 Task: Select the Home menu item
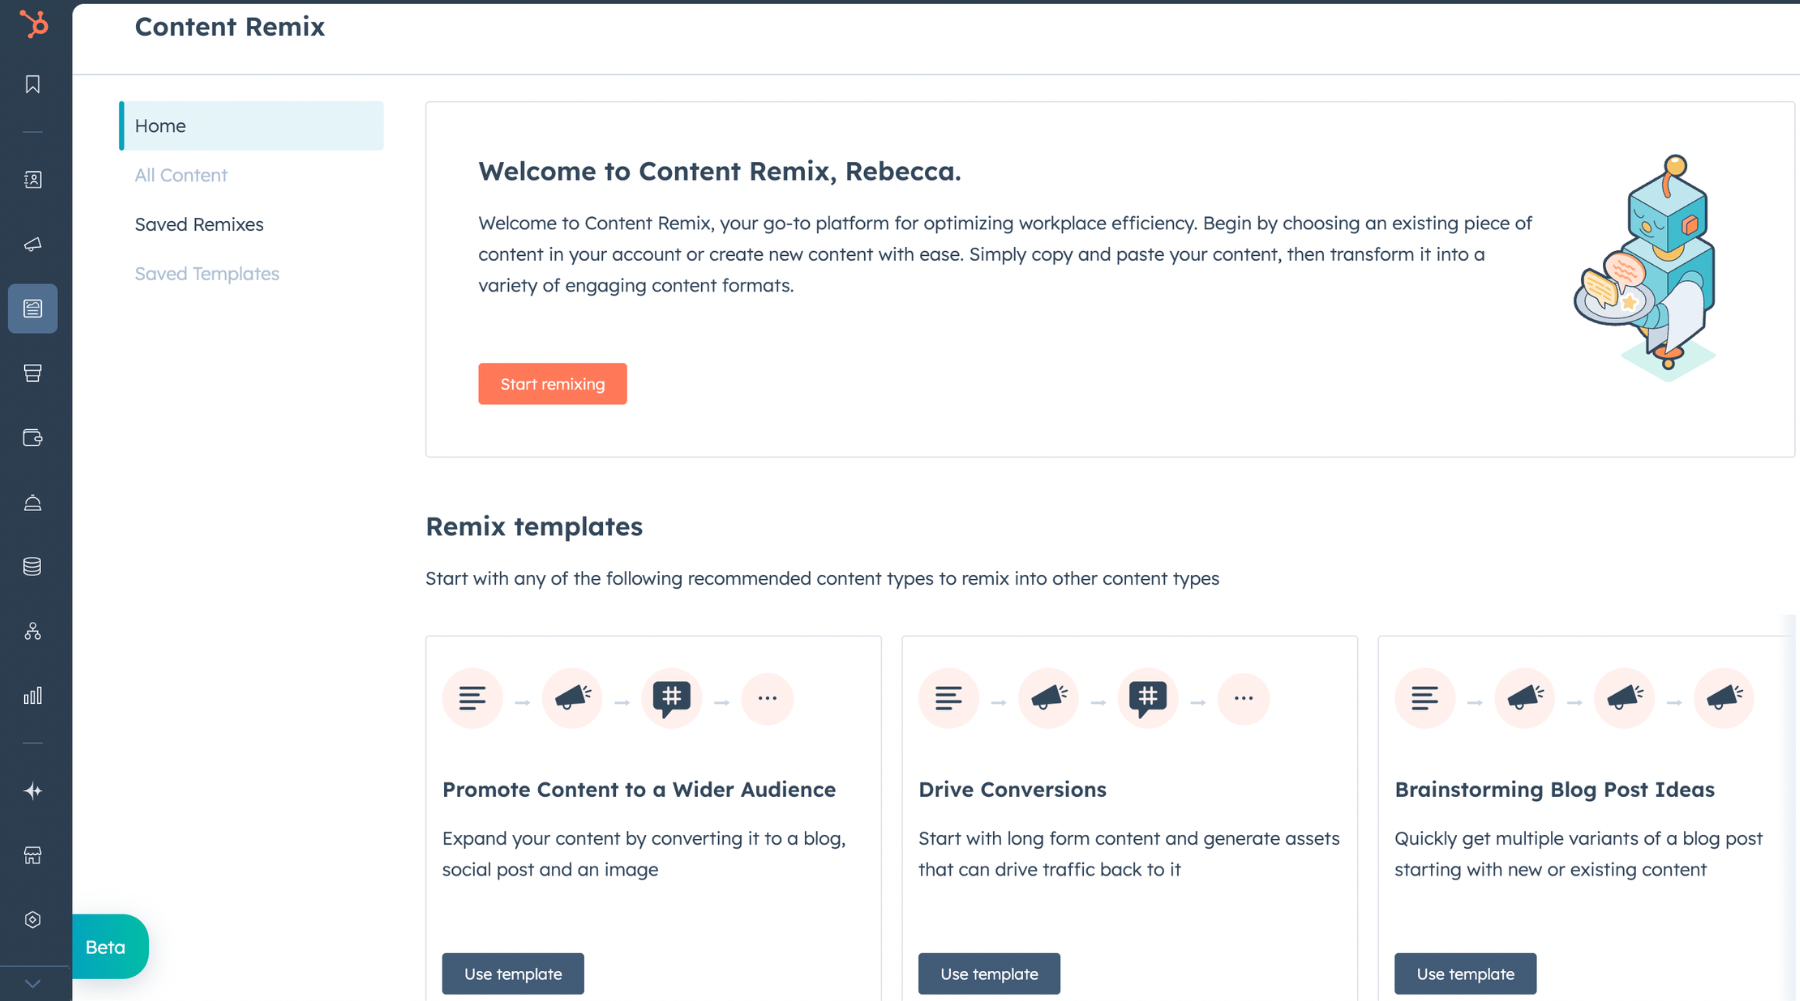[x=251, y=126]
